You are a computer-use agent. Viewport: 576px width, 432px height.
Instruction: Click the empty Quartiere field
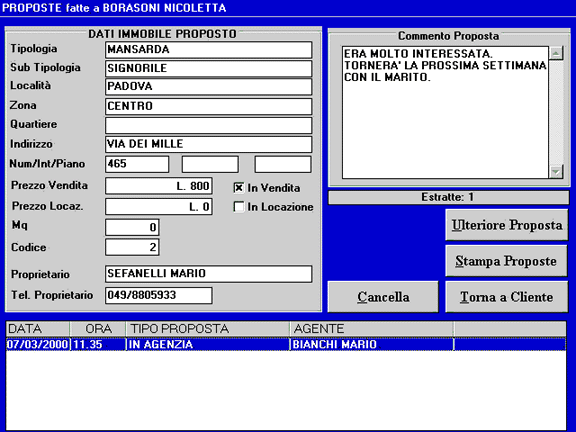(x=209, y=125)
